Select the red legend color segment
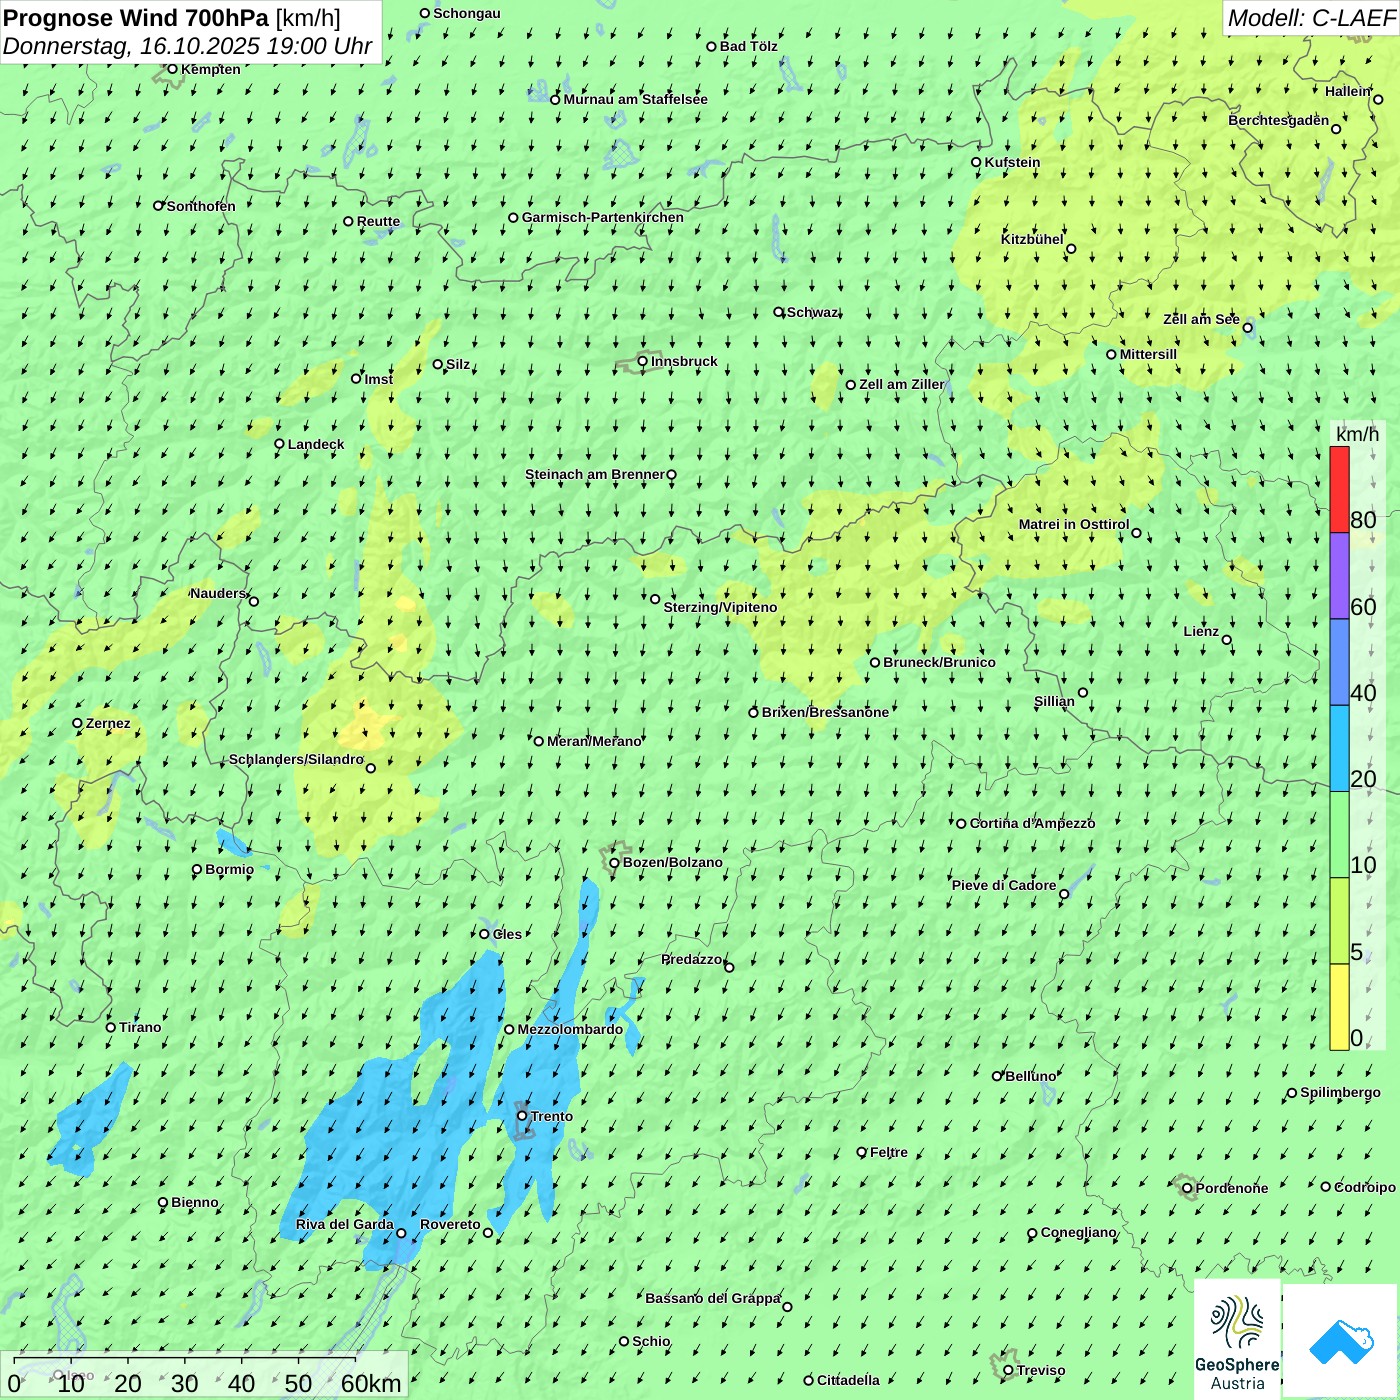Screen dimensions: 1400x1400 tap(1339, 490)
